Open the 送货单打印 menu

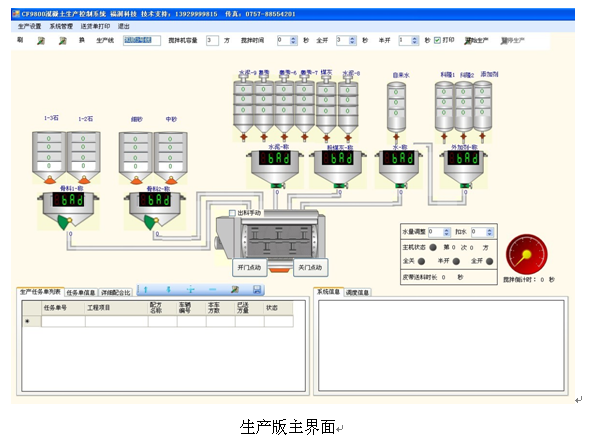tap(95, 26)
